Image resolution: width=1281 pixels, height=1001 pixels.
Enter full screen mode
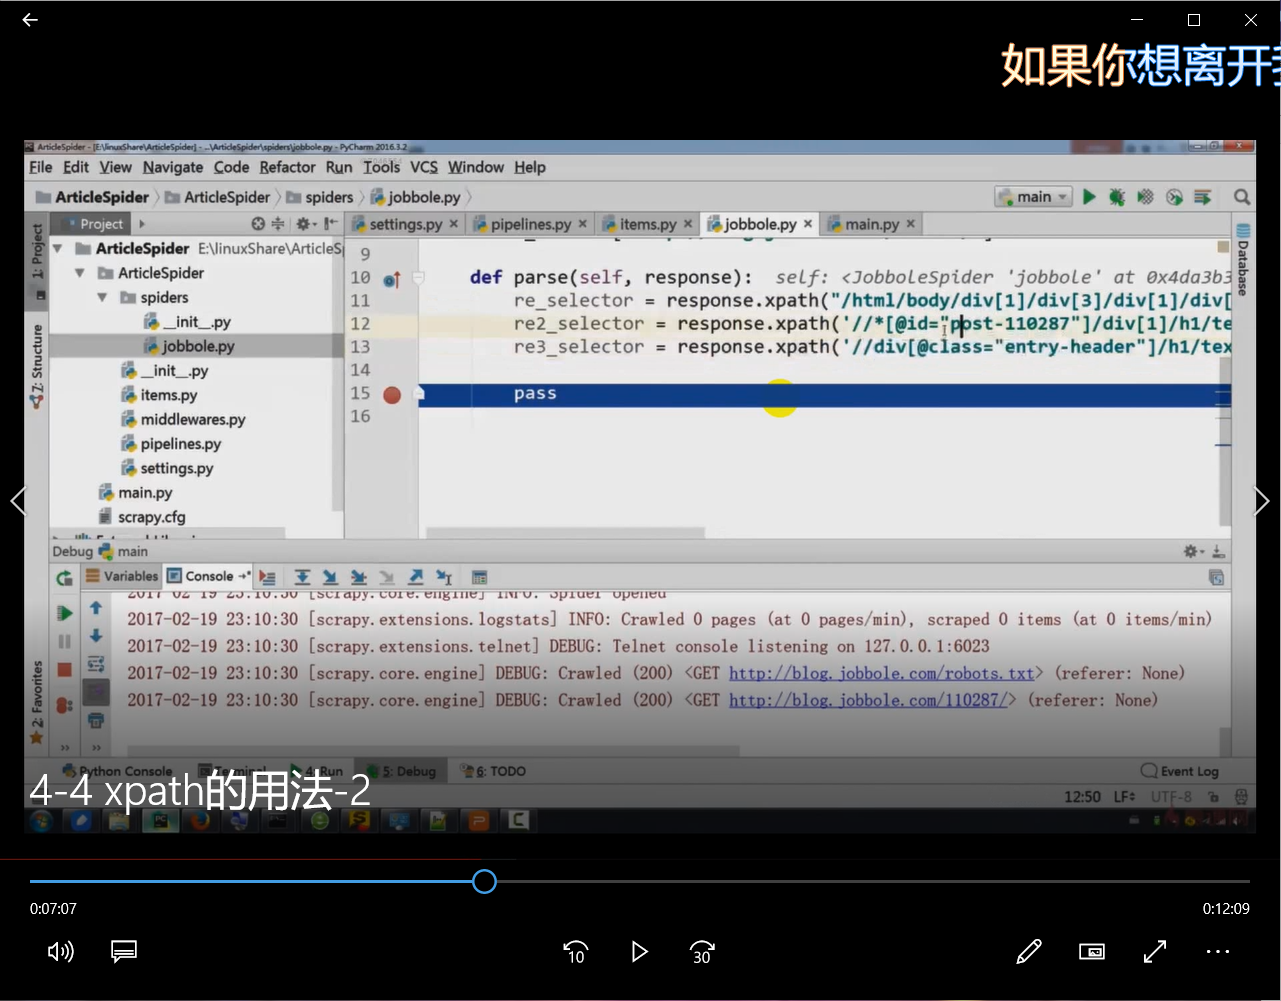tap(1155, 952)
